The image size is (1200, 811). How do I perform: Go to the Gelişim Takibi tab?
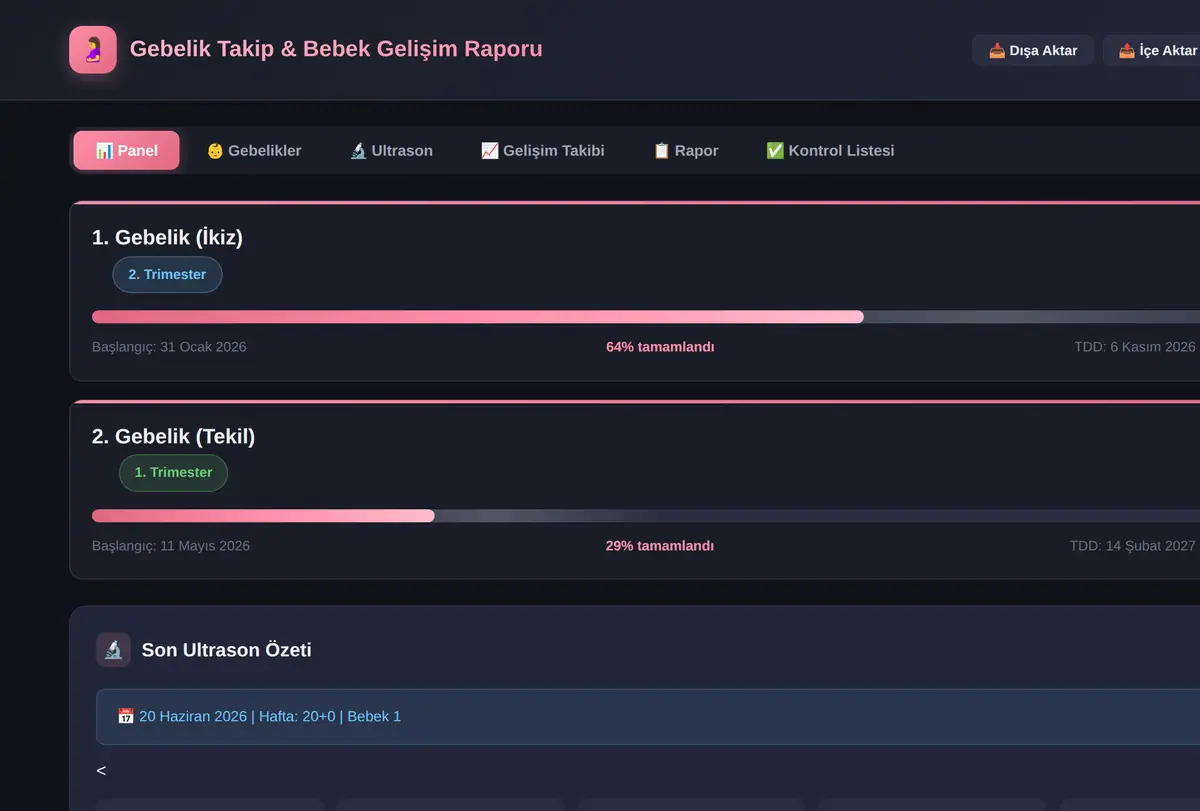[543, 151]
